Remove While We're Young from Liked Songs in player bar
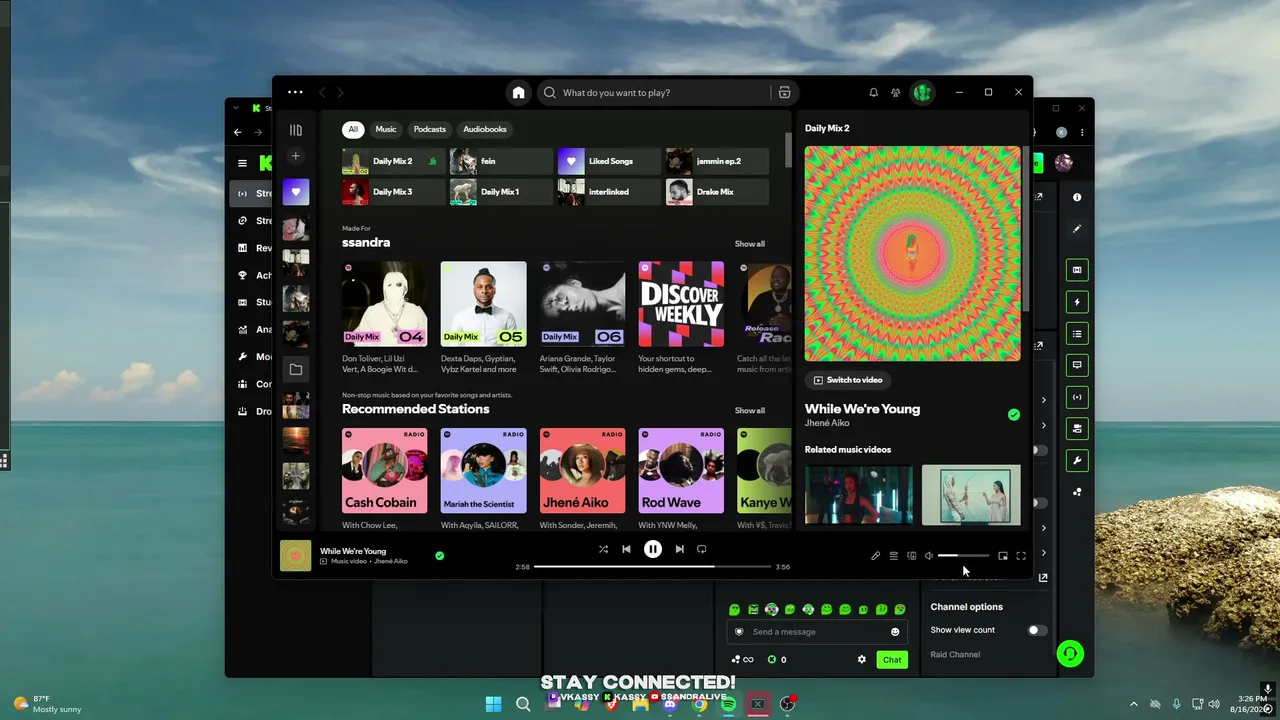The width and height of the screenshot is (1280, 720). [x=440, y=555]
